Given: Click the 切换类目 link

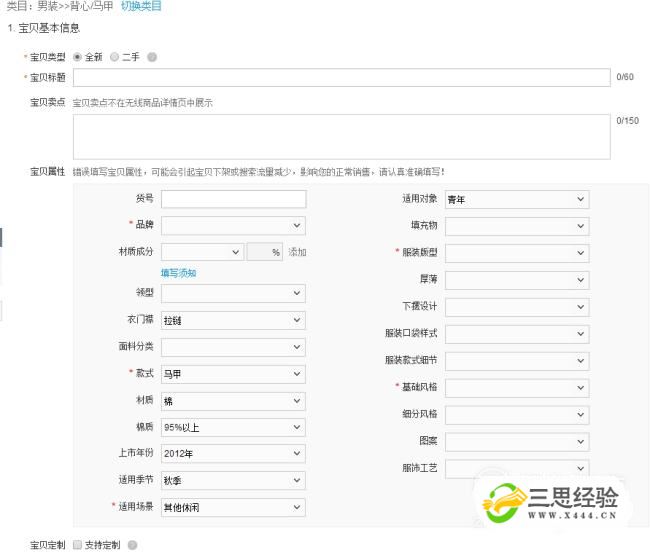Looking at the screenshot, I should [141, 6].
